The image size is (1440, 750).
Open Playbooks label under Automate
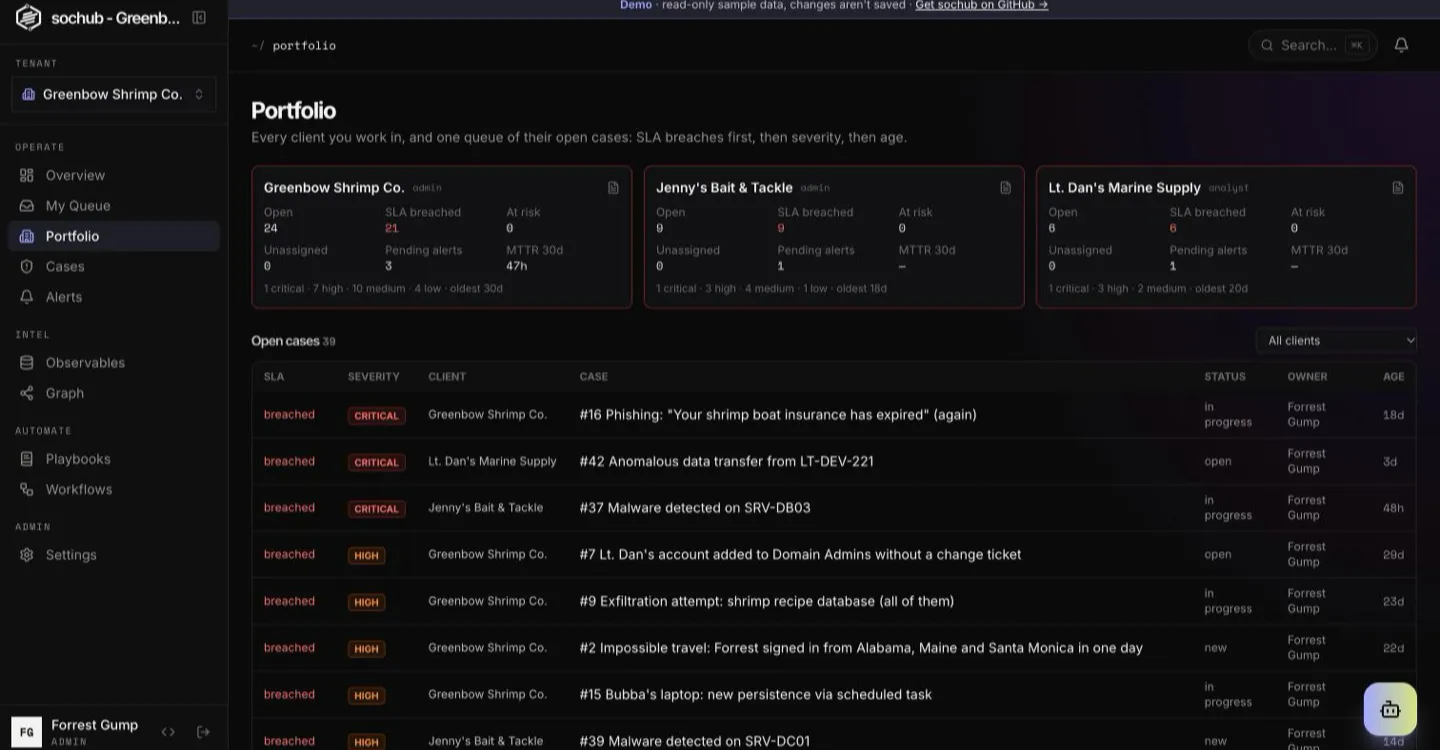click(x=78, y=459)
